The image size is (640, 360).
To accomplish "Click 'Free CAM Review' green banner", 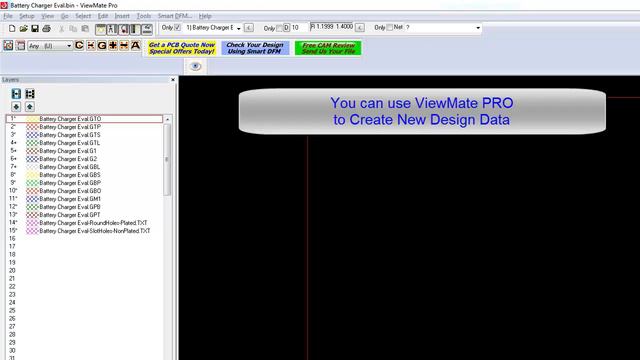I will [x=328, y=48].
